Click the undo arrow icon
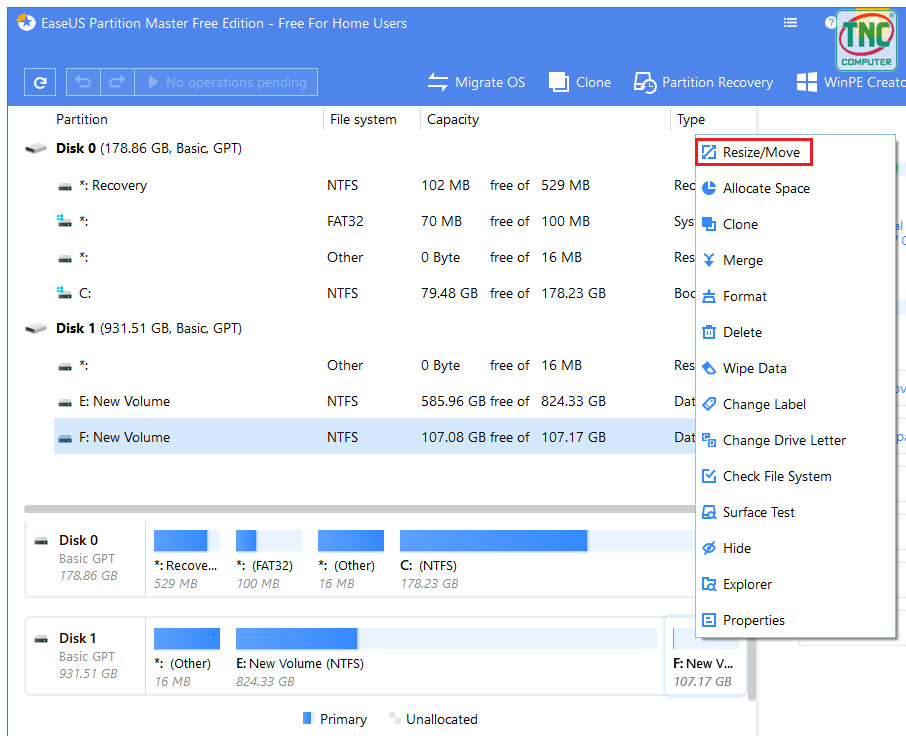This screenshot has height=736, width=906. click(83, 82)
